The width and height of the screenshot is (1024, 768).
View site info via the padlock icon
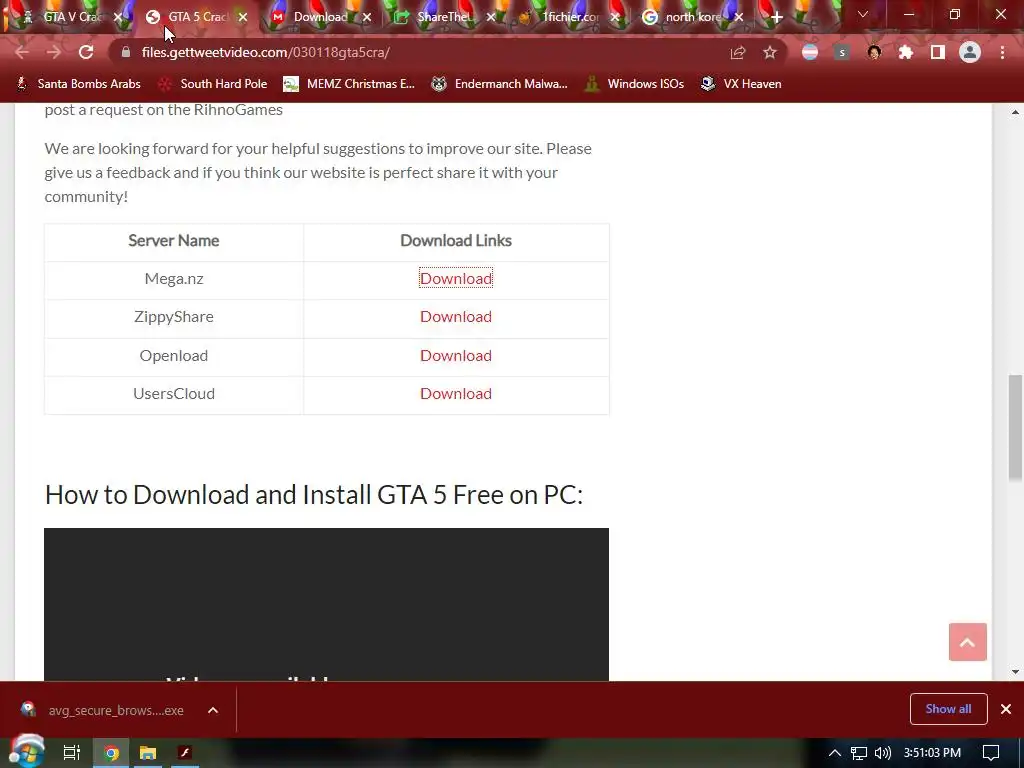[126, 52]
